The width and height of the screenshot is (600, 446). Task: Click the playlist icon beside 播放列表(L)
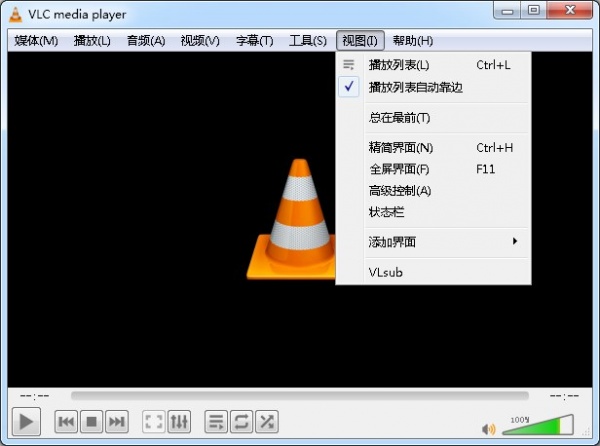pos(349,65)
